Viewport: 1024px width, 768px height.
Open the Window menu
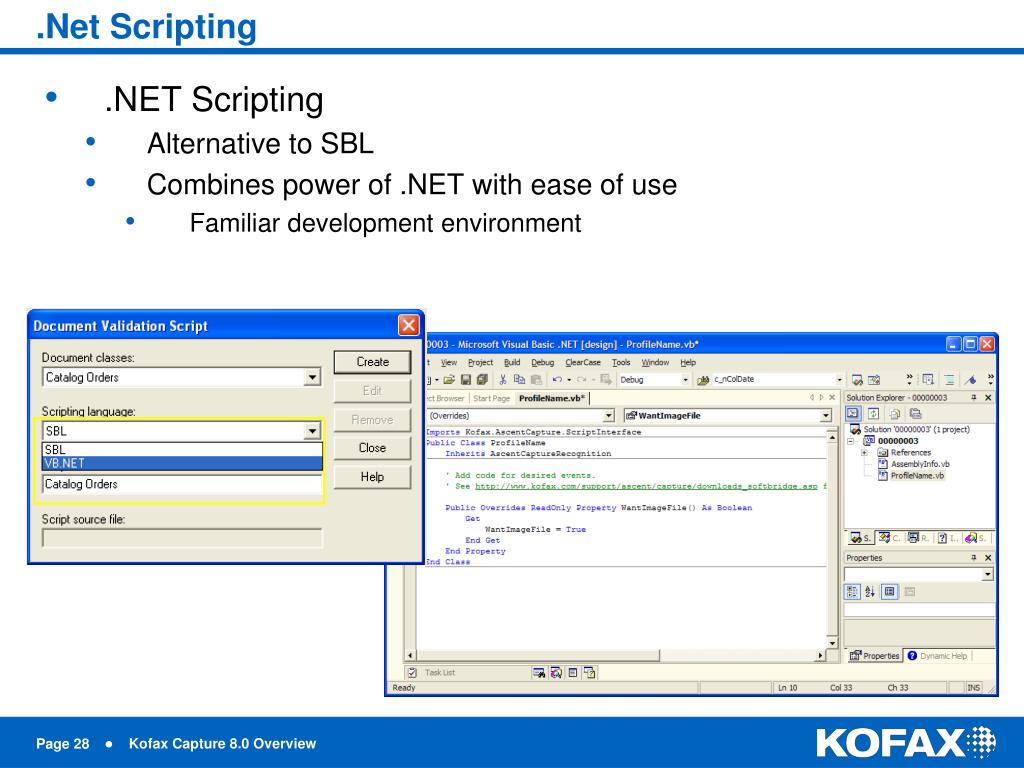point(655,362)
